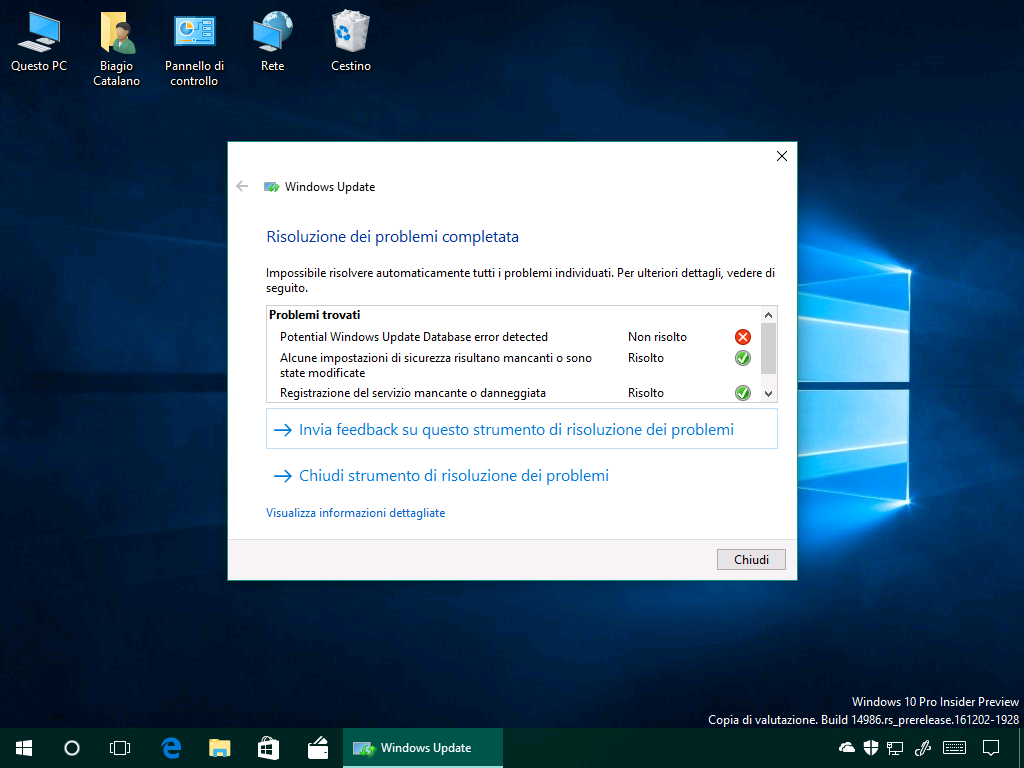Click the Windows Update taskbar button

click(423, 748)
